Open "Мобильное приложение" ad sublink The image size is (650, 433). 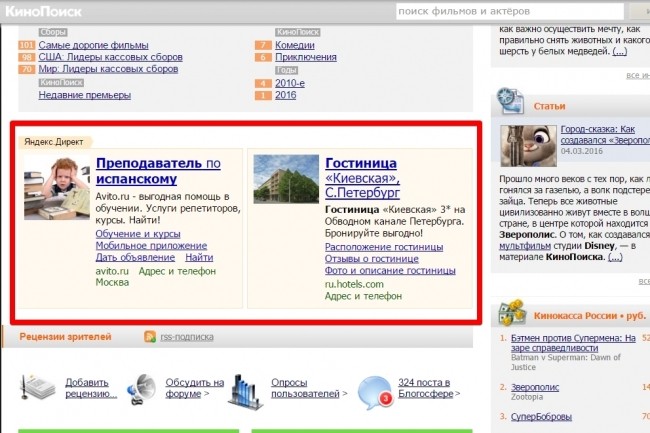[x=151, y=245]
